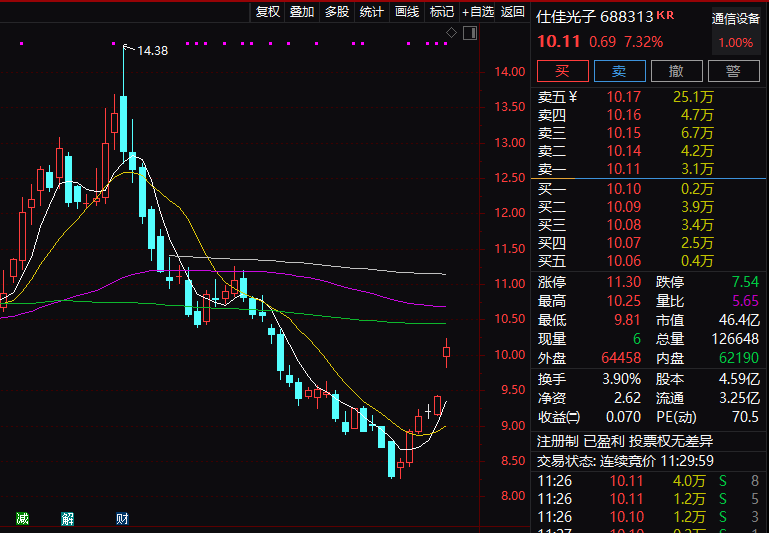Click the diamond icon above chart
This screenshot has width=769, height=533.
click(x=452, y=33)
